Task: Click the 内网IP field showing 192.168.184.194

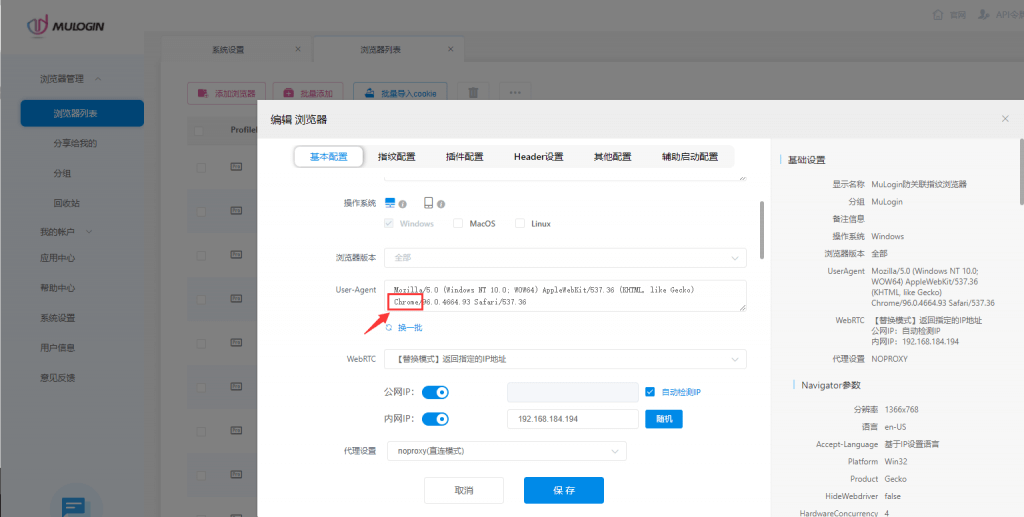Action: pos(573,419)
